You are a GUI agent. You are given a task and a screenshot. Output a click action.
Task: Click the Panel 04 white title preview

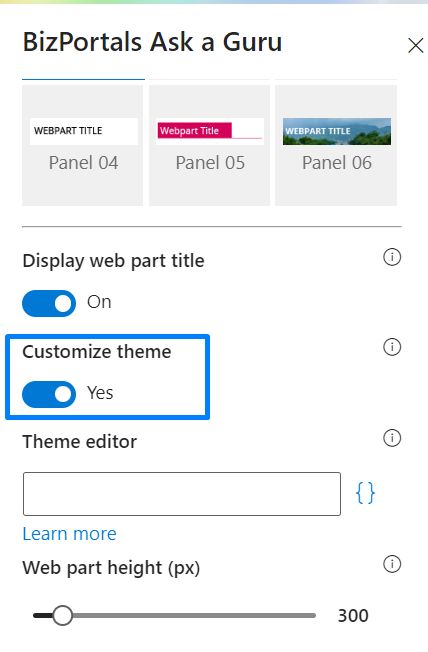(84, 131)
